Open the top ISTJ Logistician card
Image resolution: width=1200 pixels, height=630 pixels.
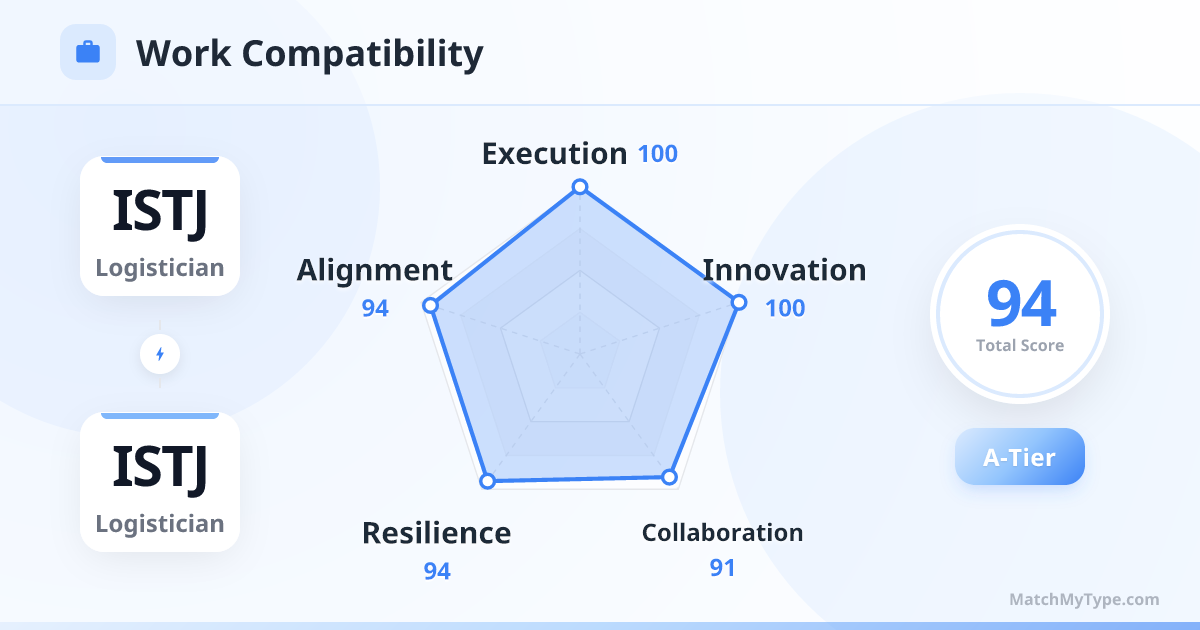(x=160, y=226)
